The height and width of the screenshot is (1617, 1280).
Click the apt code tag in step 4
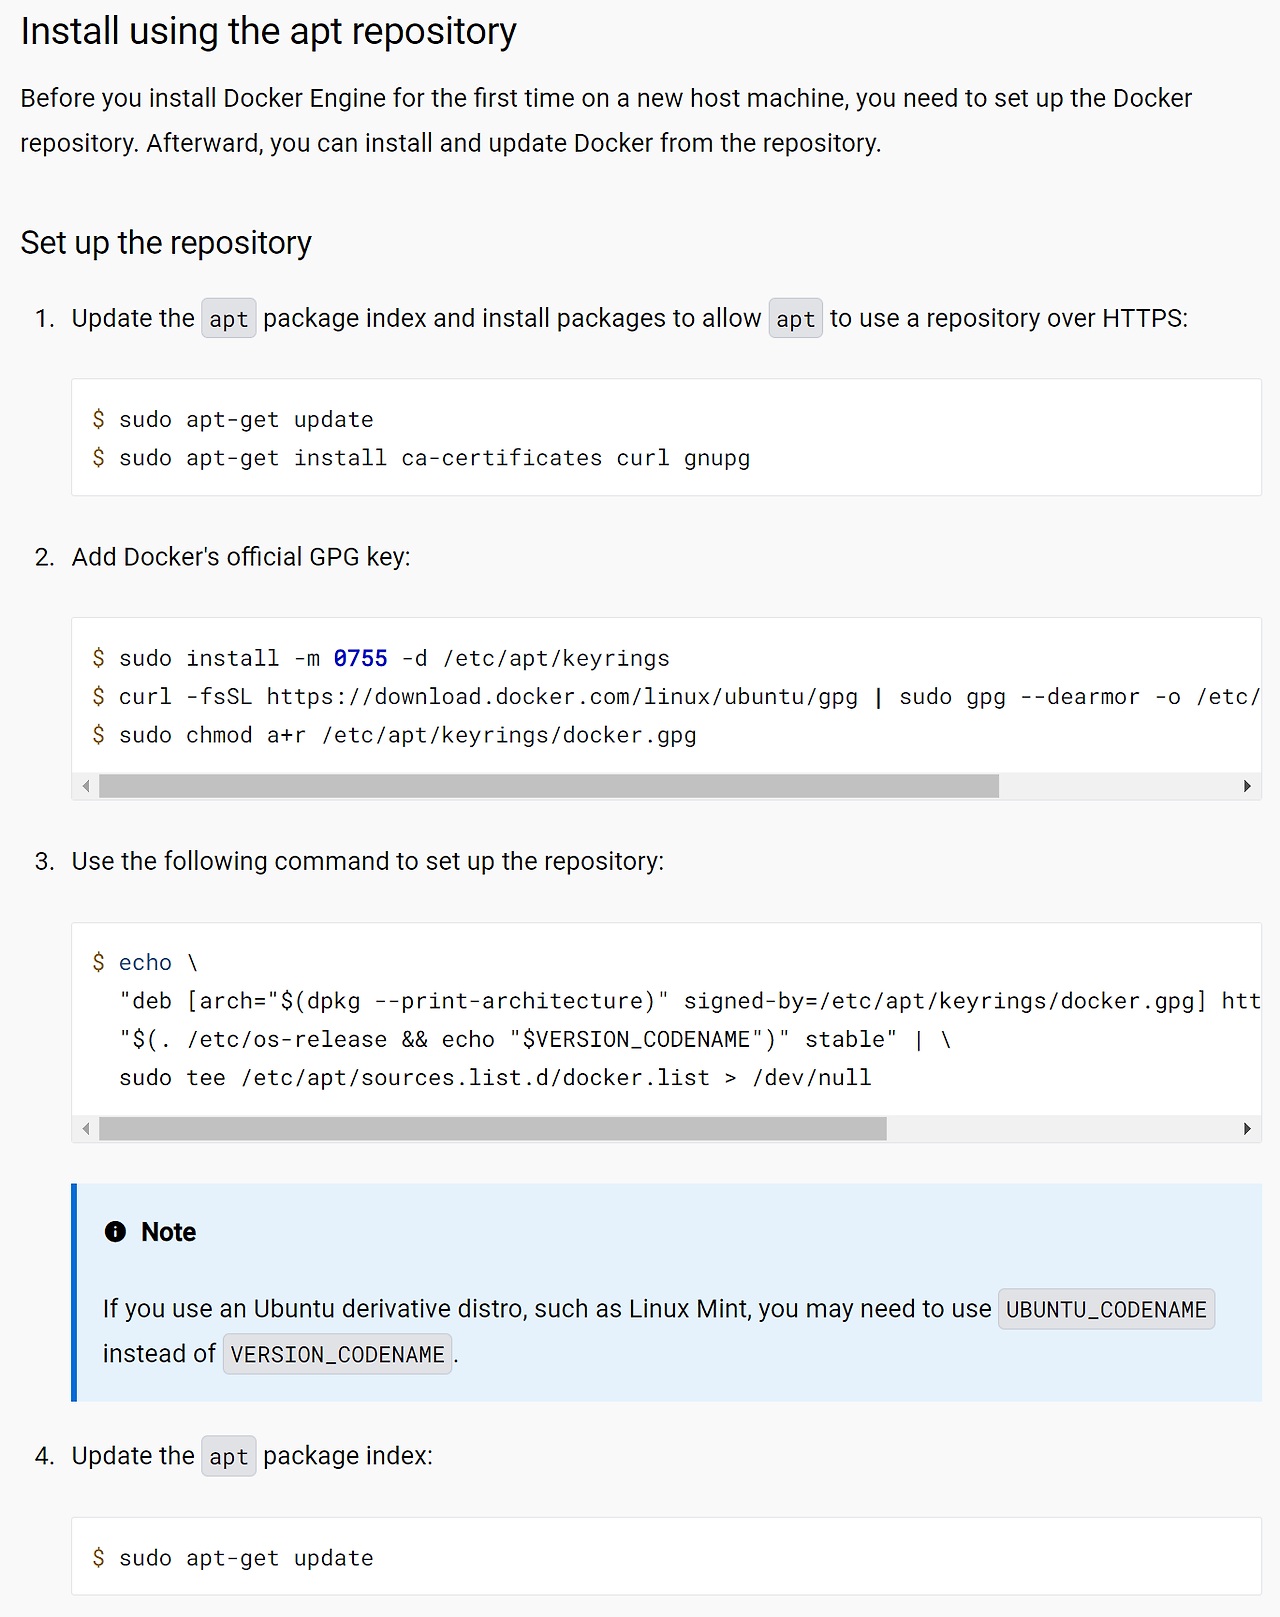coord(228,1457)
